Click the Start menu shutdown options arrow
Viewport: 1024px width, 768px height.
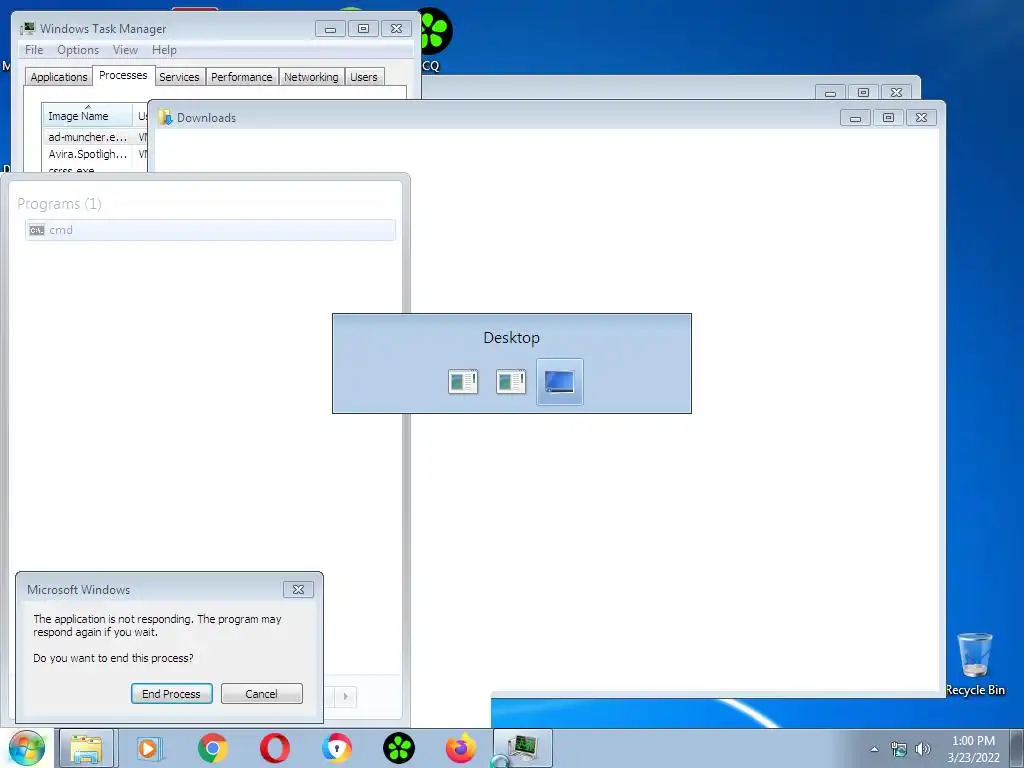click(345, 696)
